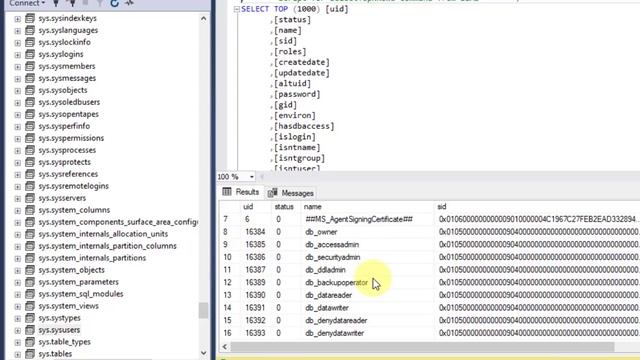Viewport: 640px width, 360px height.
Task: Click the view icon beside sys.sysopentapes
Action: point(30,114)
